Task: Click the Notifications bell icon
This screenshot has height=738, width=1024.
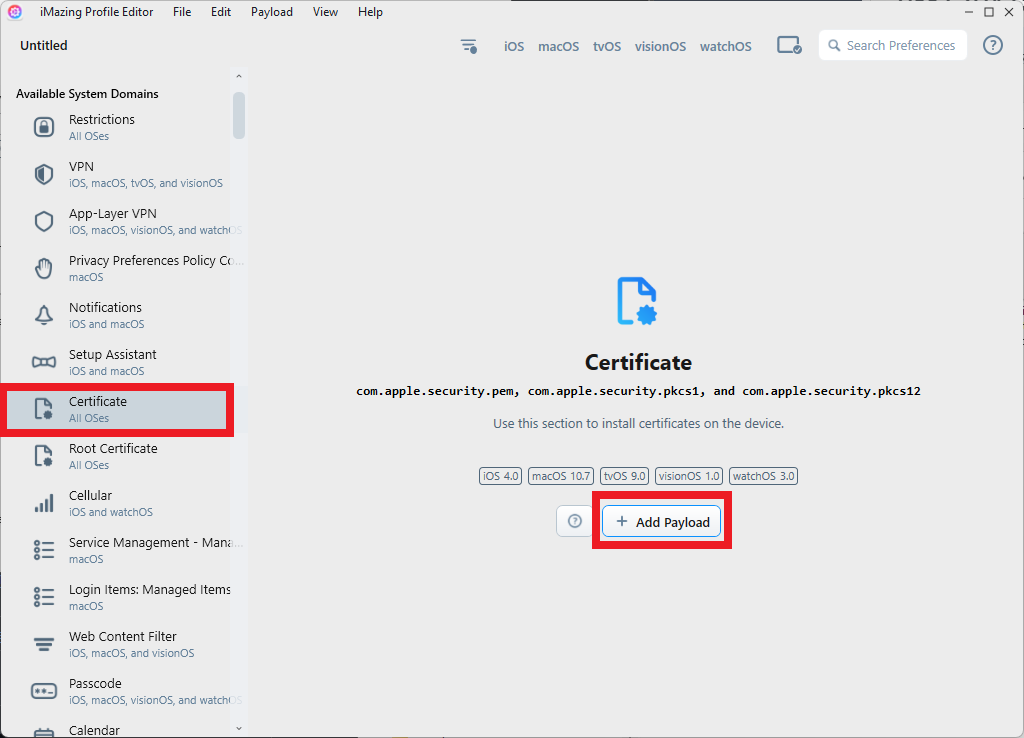Action: (44, 315)
